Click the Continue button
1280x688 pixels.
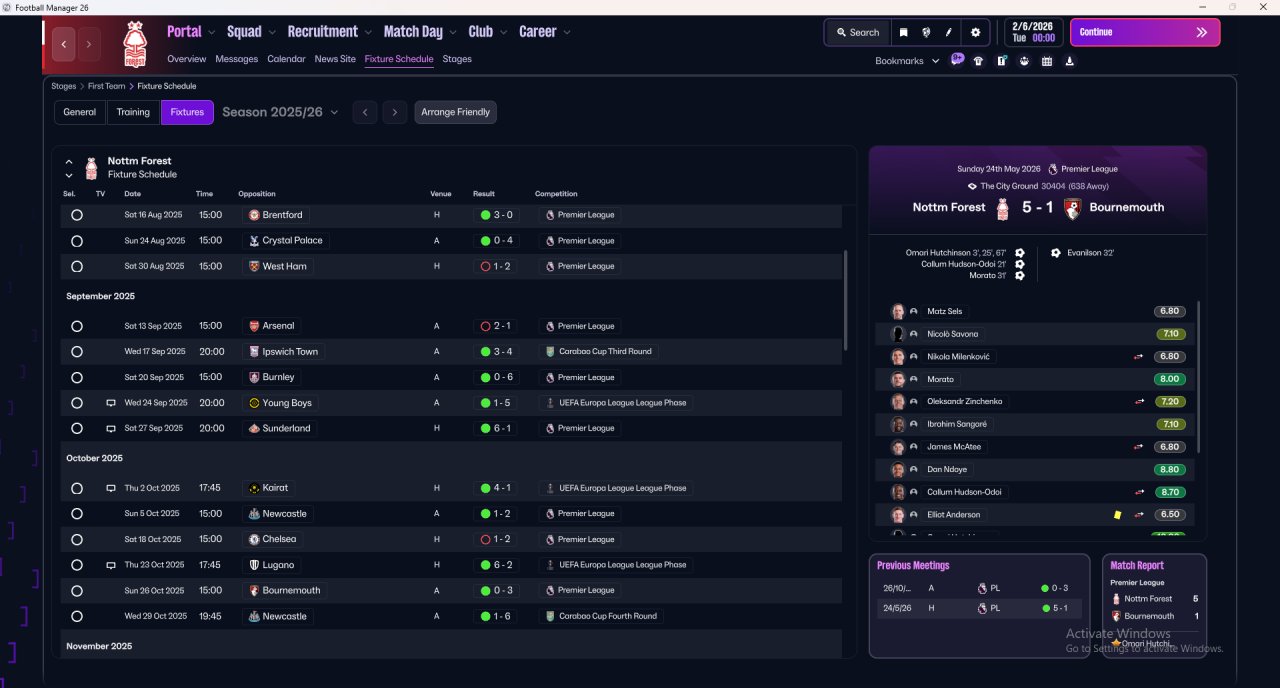tap(1145, 32)
